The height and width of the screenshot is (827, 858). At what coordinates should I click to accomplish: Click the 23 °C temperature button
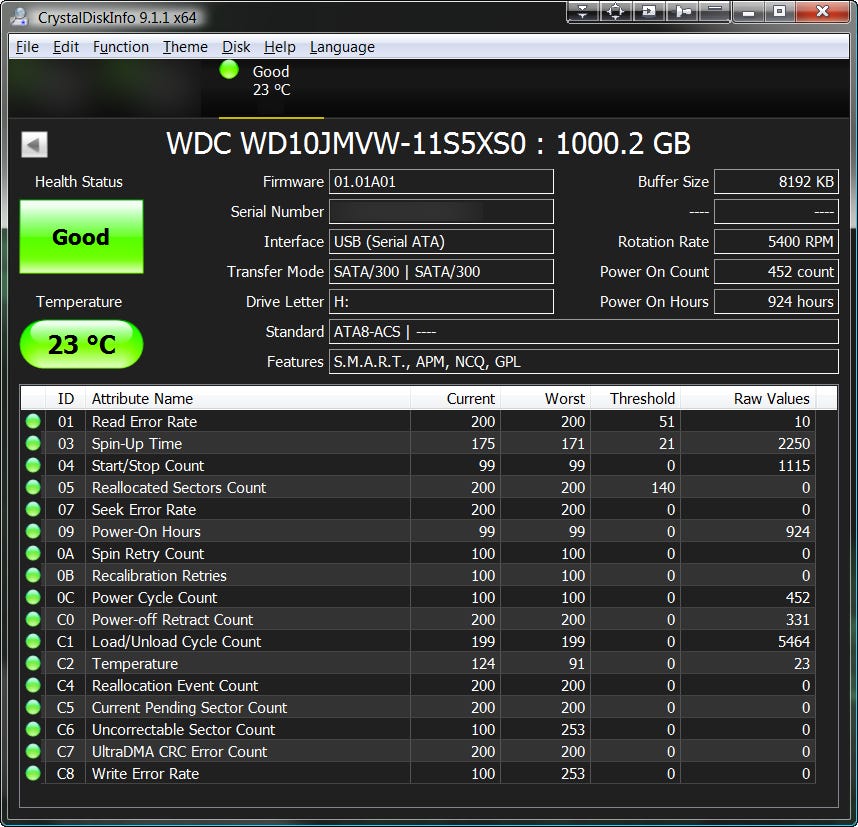coord(82,344)
